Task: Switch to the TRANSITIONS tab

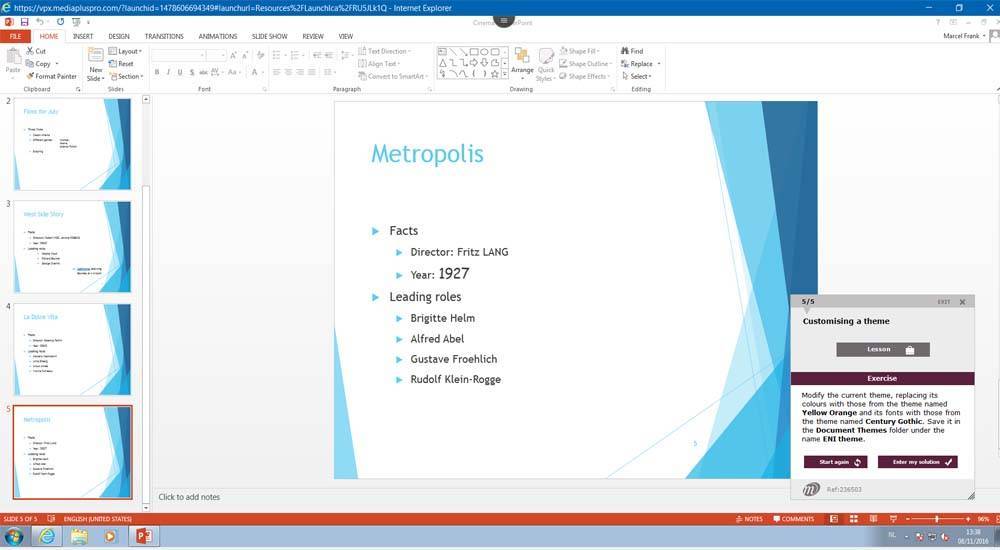Action: [x=164, y=36]
